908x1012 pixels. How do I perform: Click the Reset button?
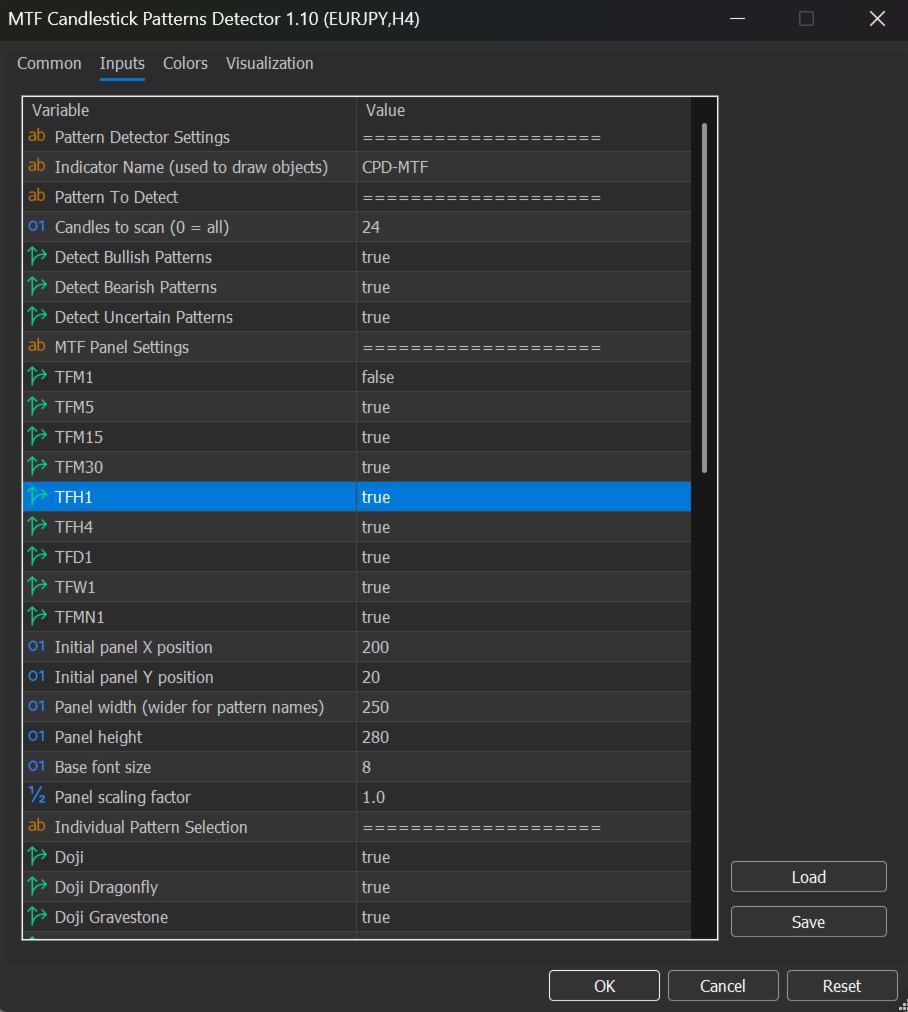click(x=841, y=986)
